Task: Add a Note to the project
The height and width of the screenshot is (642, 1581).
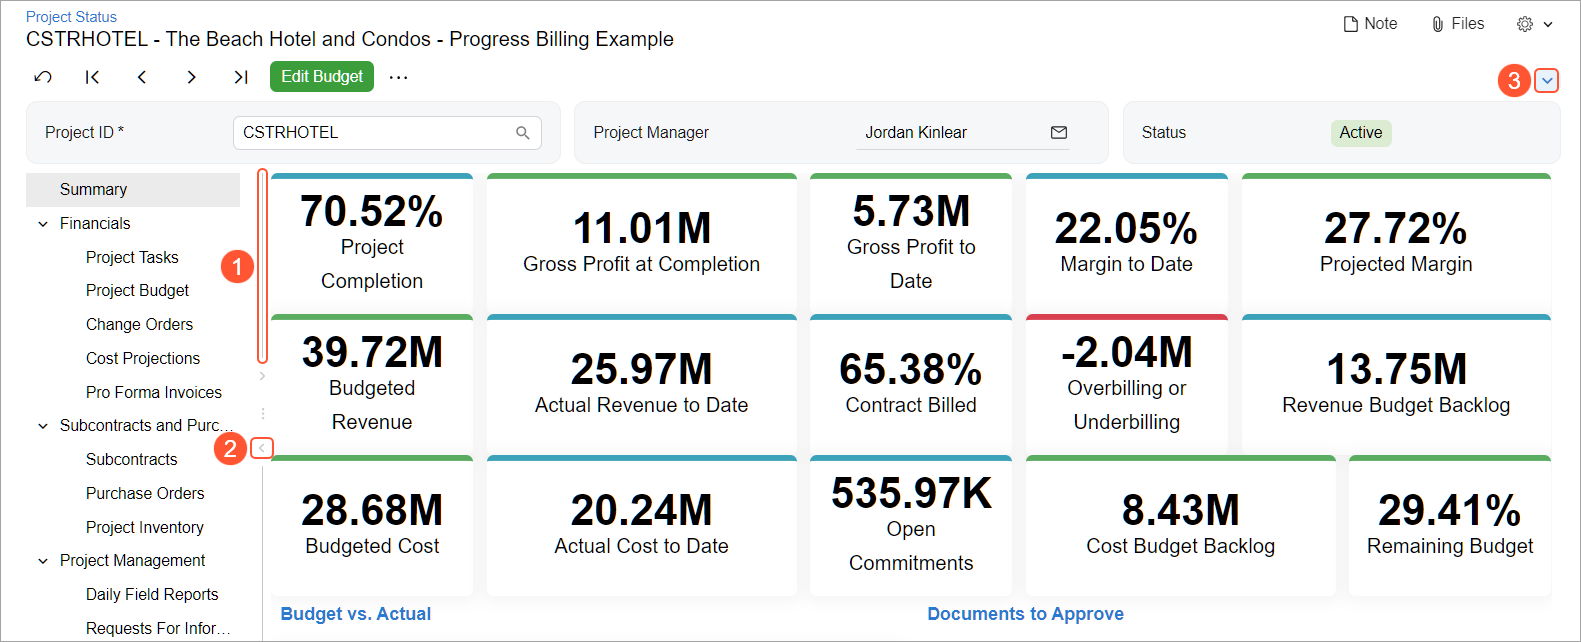Action: pos(1370,24)
